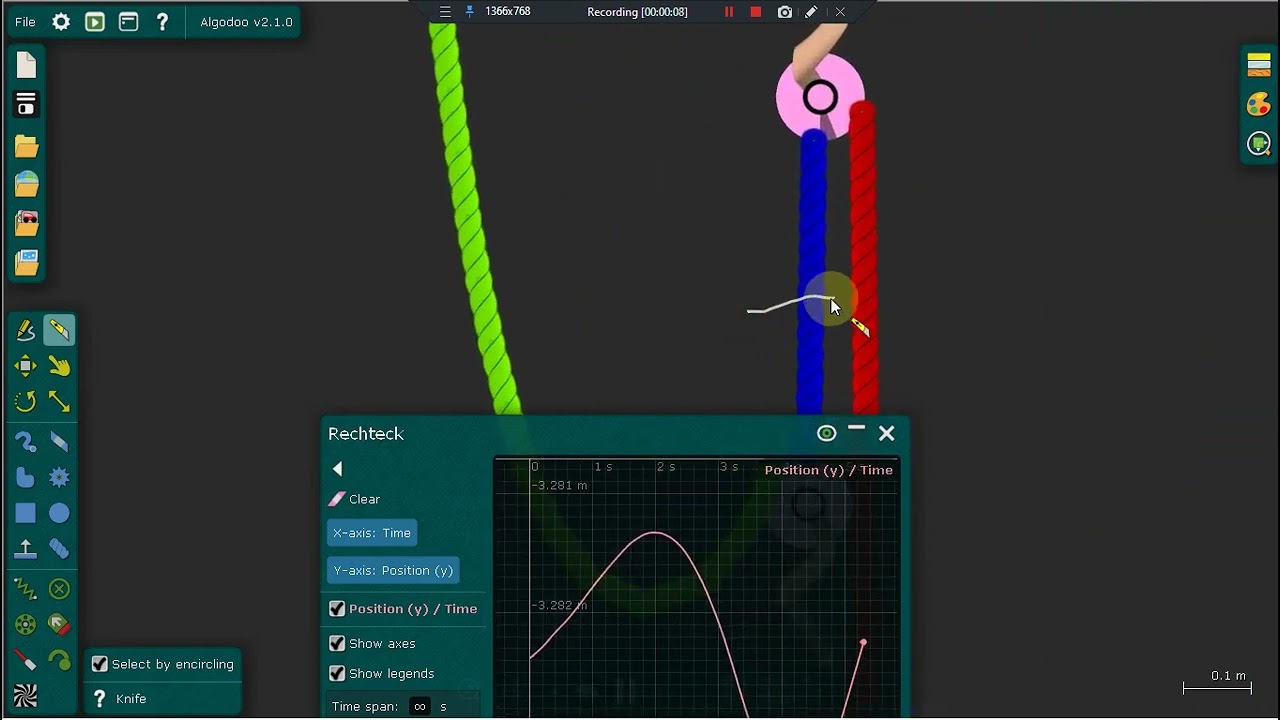Pause the screen recording
Image resolution: width=1280 pixels, height=720 pixels.
pyautogui.click(x=729, y=12)
